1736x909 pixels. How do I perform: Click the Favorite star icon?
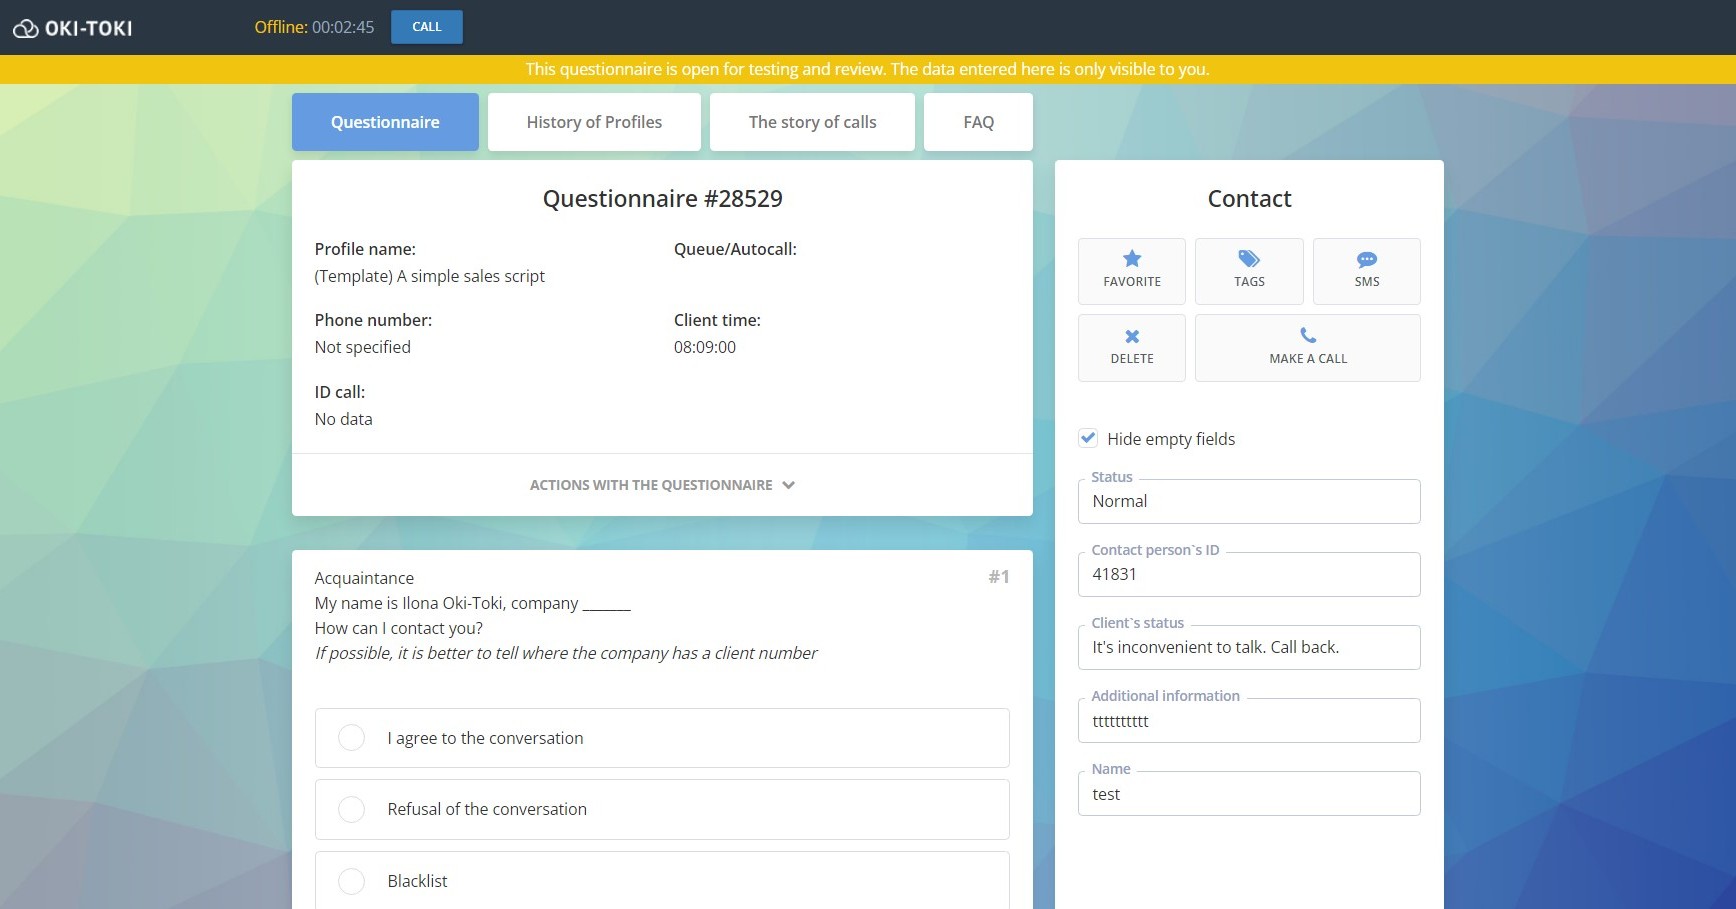[x=1131, y=259]
